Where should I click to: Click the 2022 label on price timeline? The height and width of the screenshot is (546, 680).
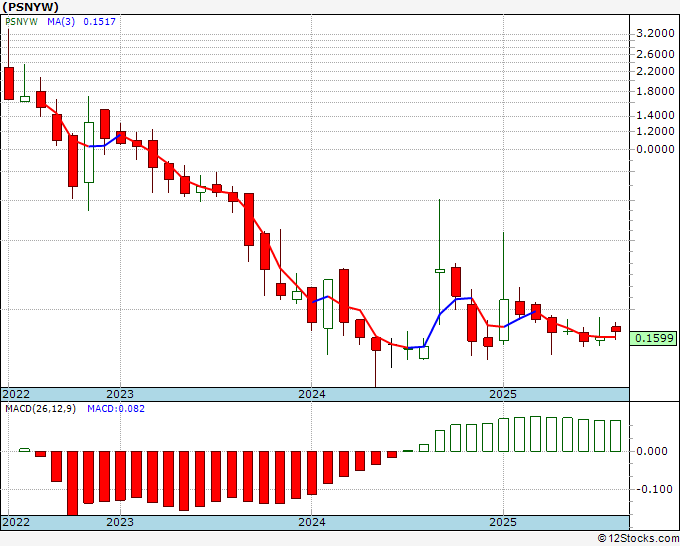tap(16, 394)
